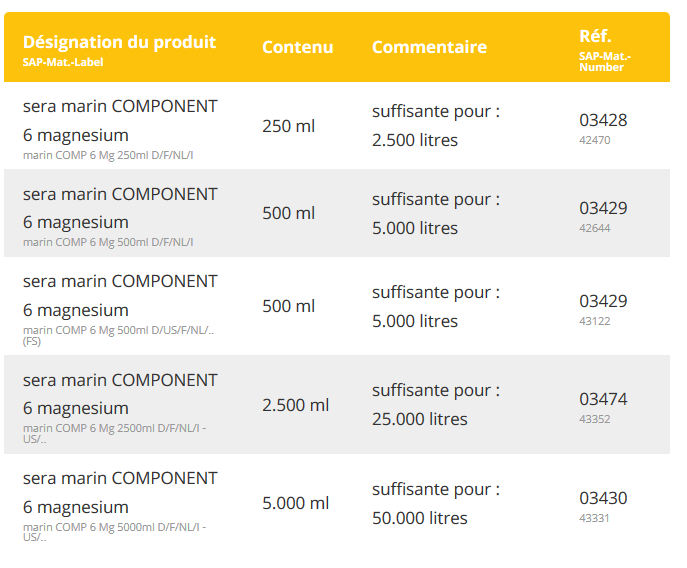687x568 pixels.
Task: Select the 2.500 ml content cell
Action: click(x=295, y=405)
